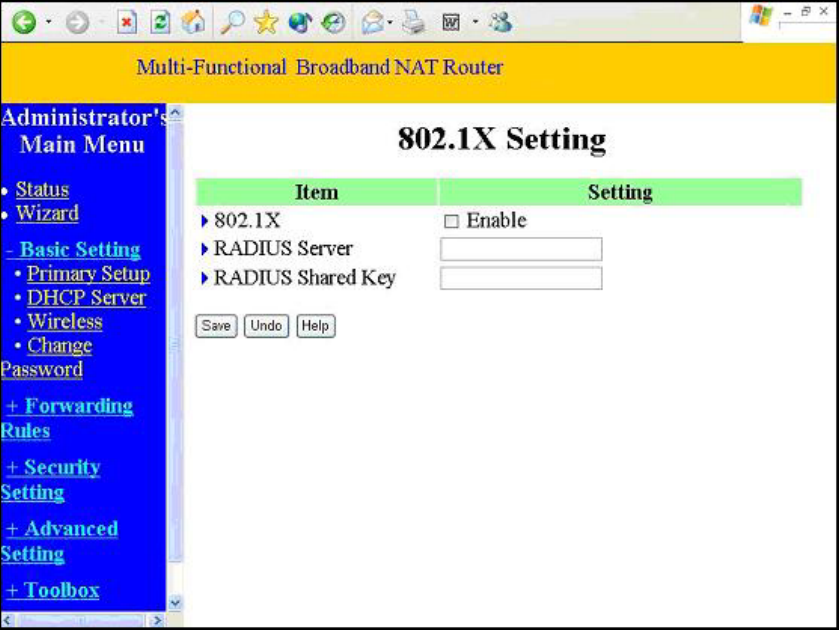Close the browser window

click(823, 12)
